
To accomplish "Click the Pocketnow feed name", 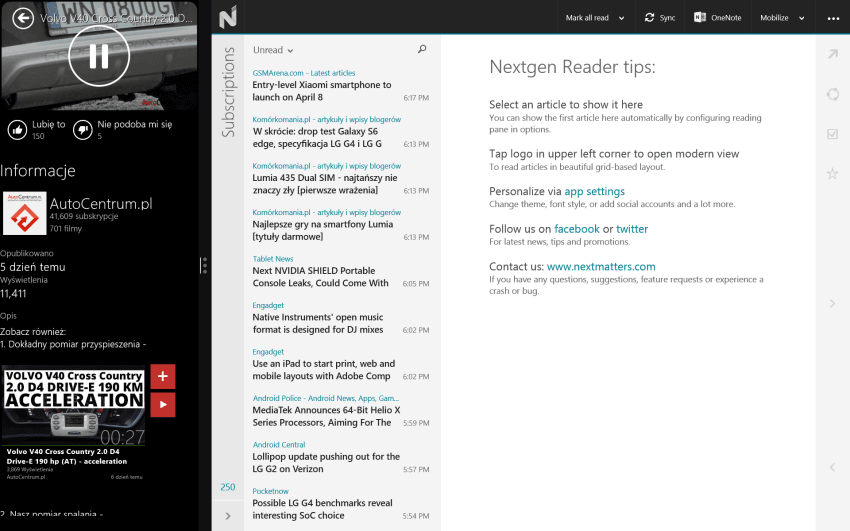I will click(271, 491).
